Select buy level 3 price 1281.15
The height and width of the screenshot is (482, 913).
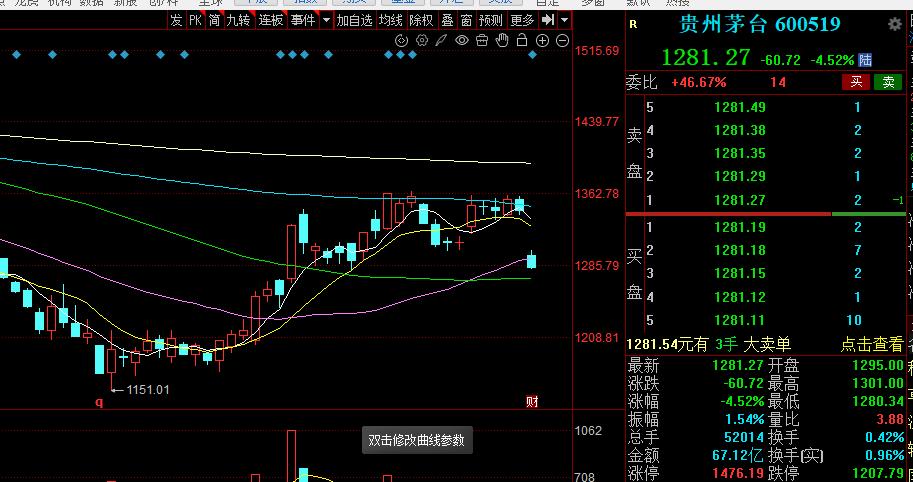[740, 274]
